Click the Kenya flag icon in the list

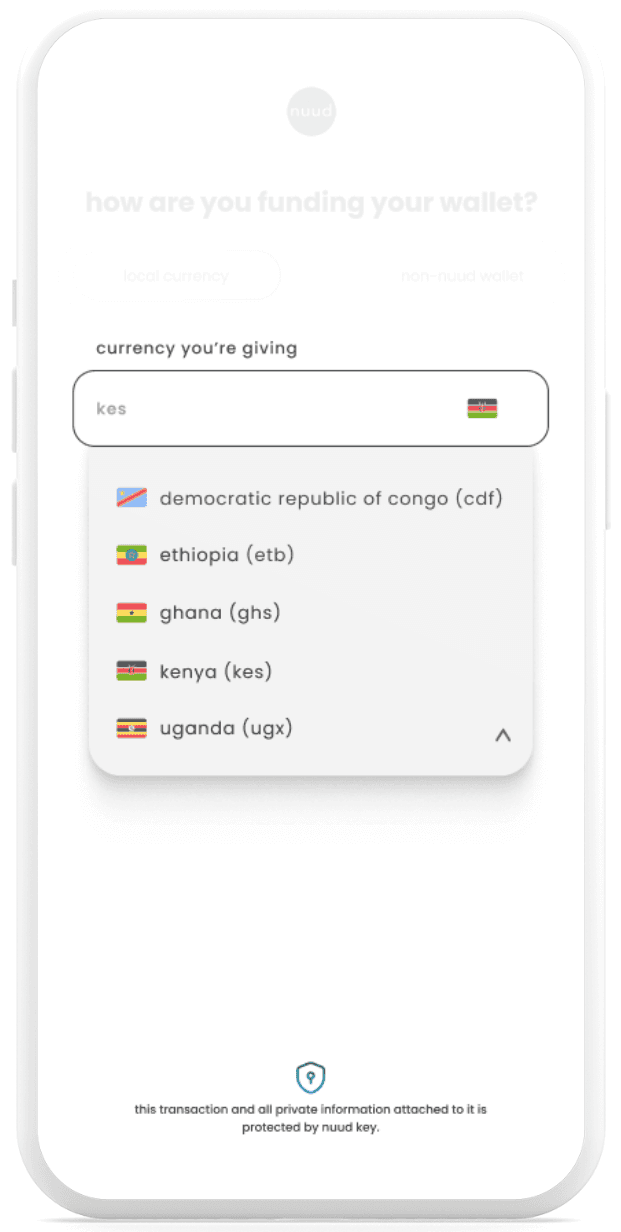coord(129,671)
